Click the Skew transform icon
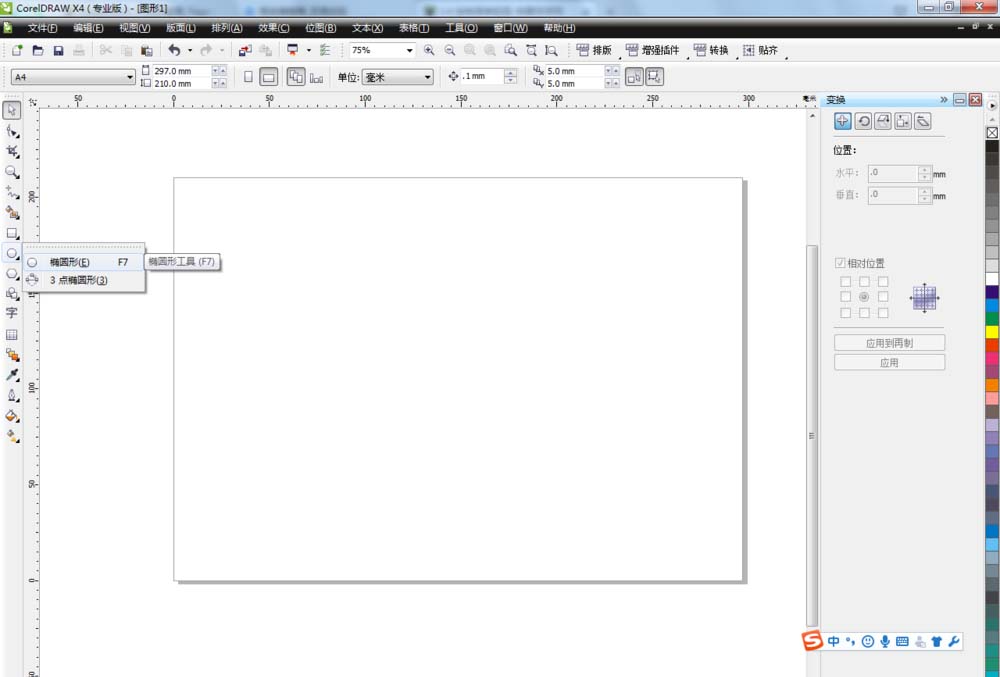This screenshot has width=1000, height=677. coord(923,121)
